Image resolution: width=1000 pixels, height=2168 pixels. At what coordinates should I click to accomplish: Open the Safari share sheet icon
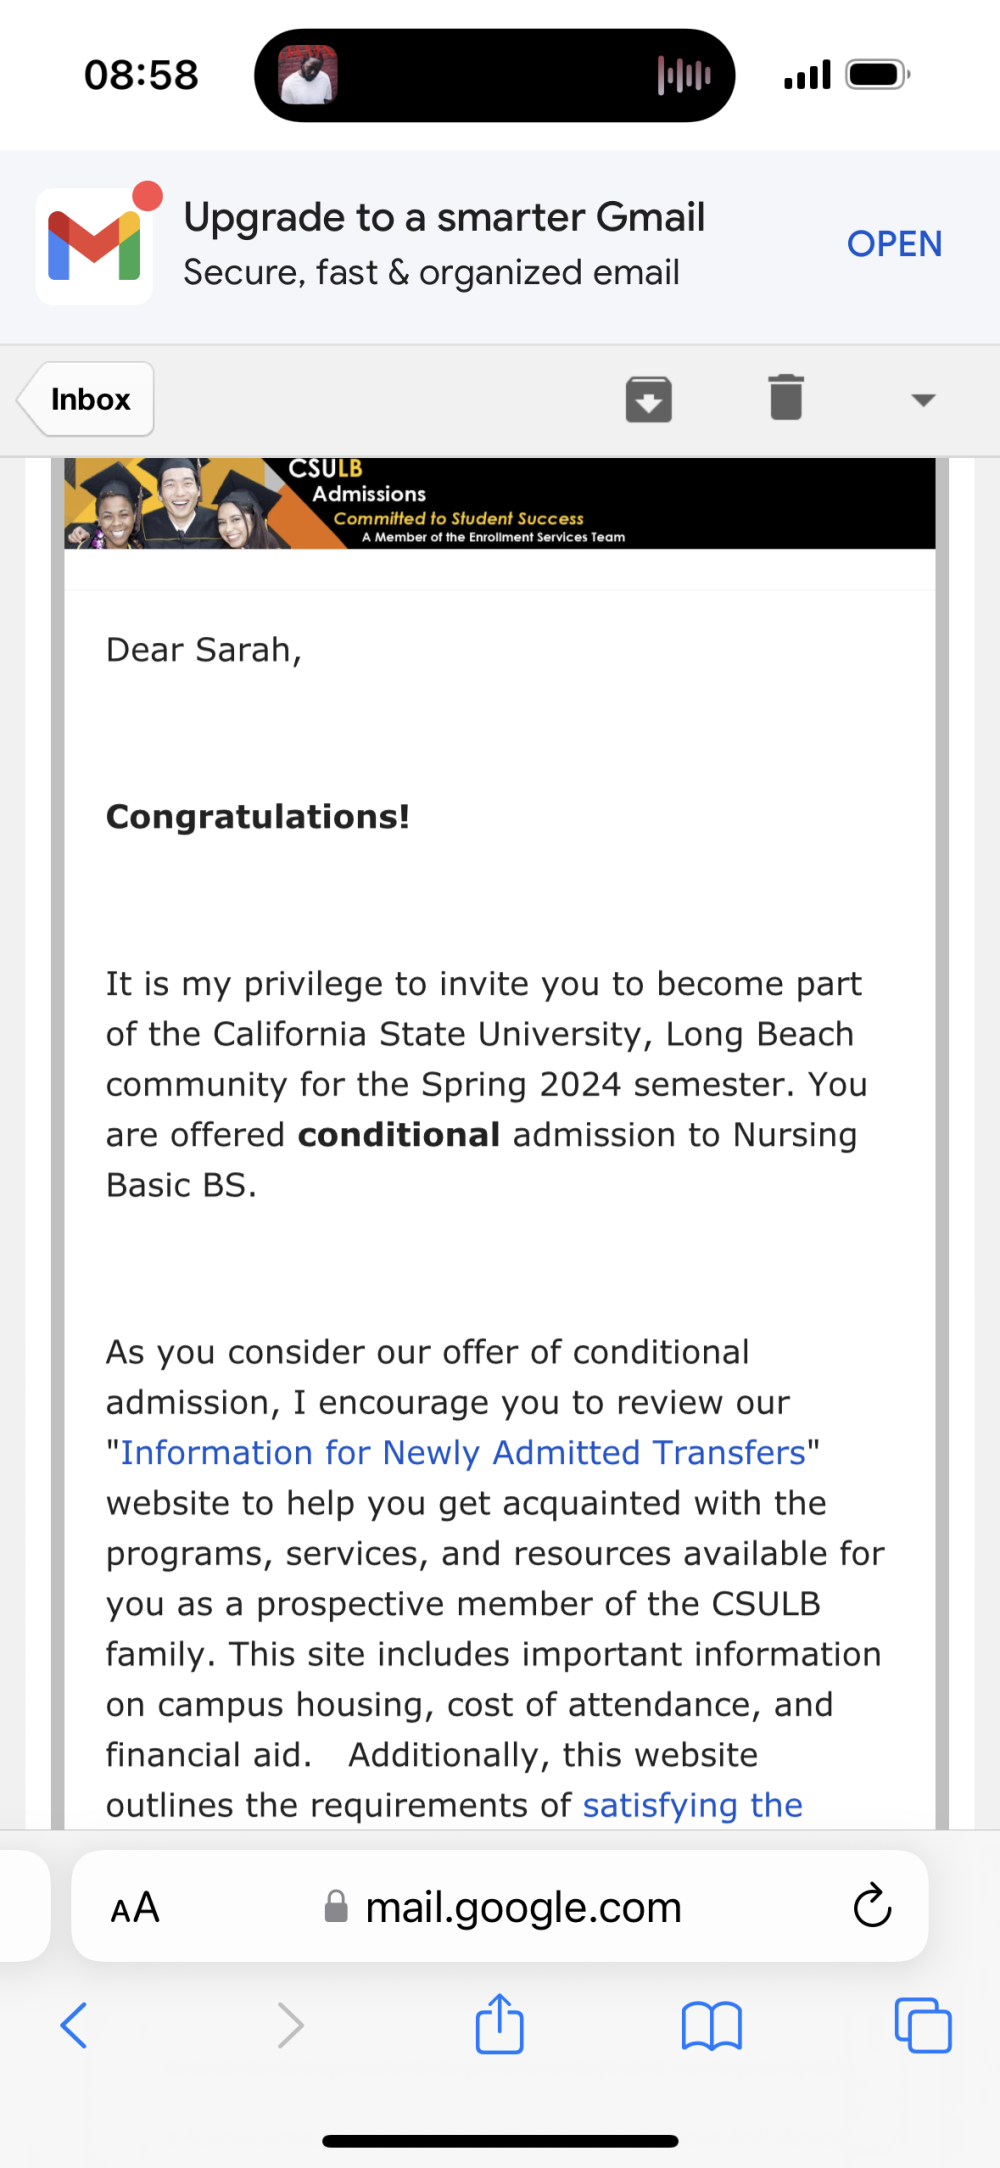[500, 2023]
